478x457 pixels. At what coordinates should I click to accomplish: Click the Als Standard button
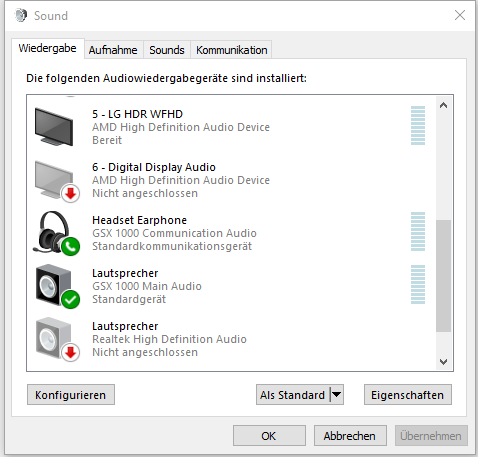coord(292,395)
